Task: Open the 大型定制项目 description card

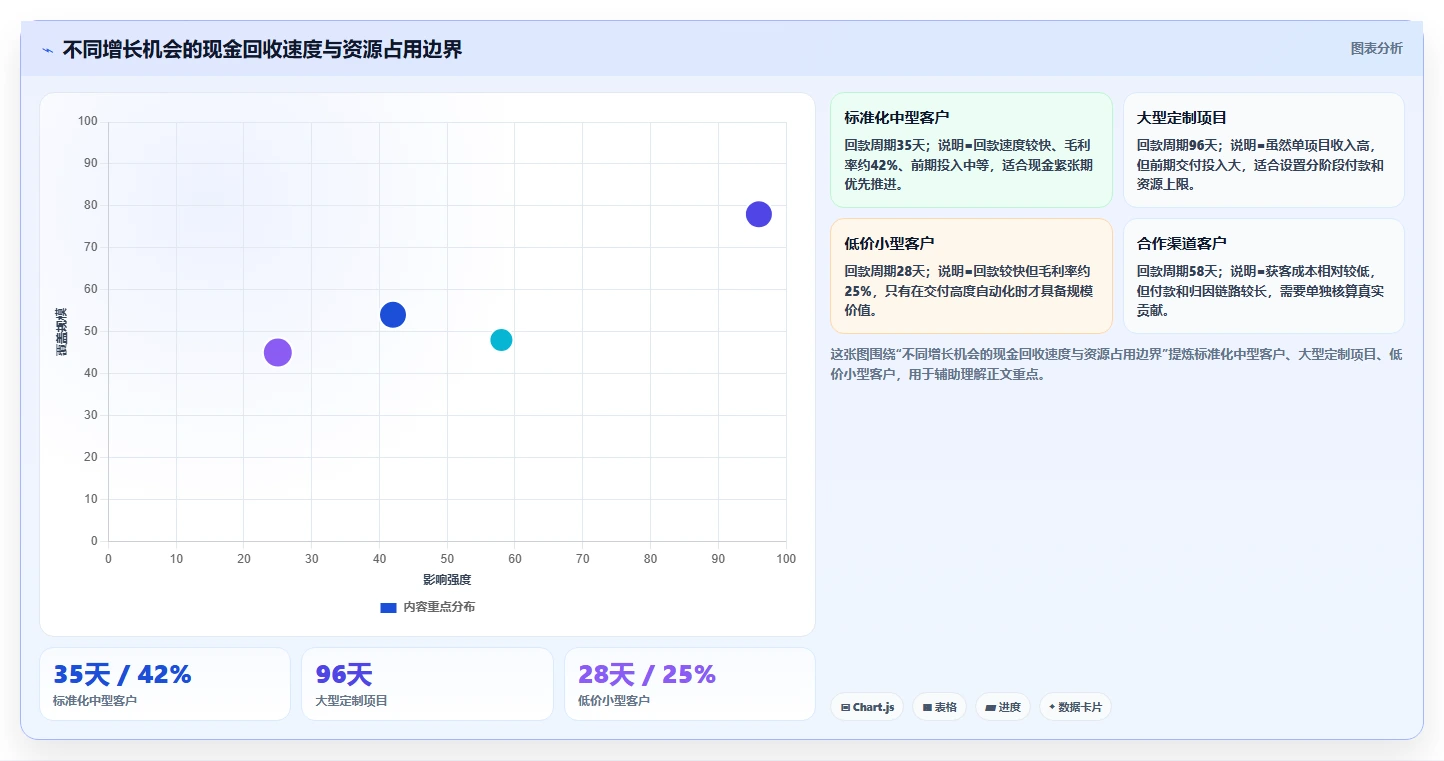Action: tap(1264, 150)
